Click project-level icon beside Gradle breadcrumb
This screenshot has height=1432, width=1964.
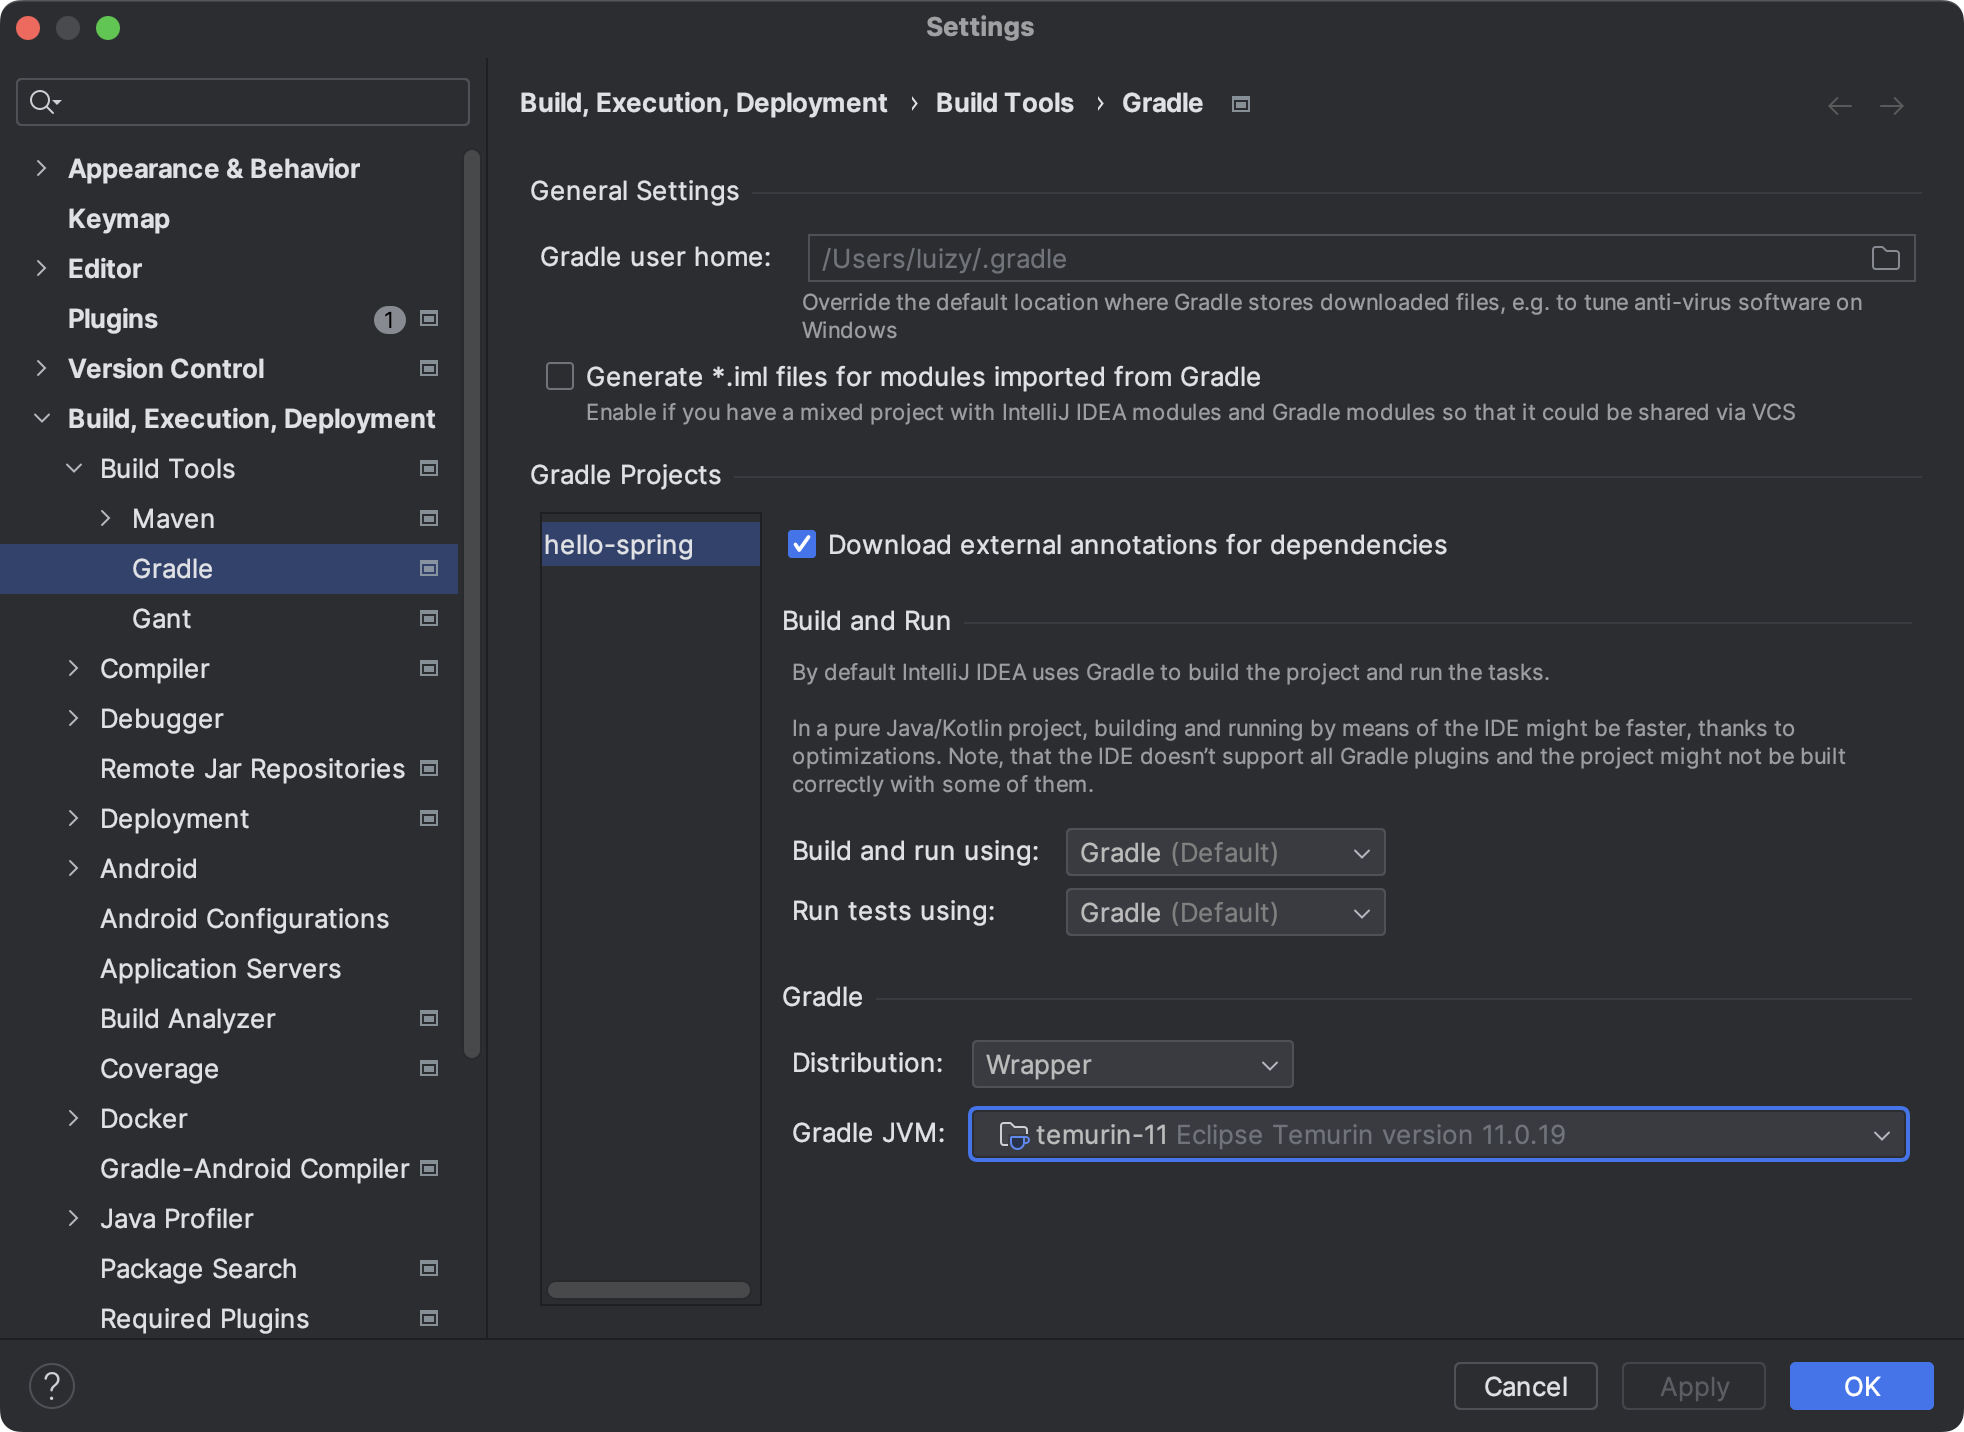1241,104
